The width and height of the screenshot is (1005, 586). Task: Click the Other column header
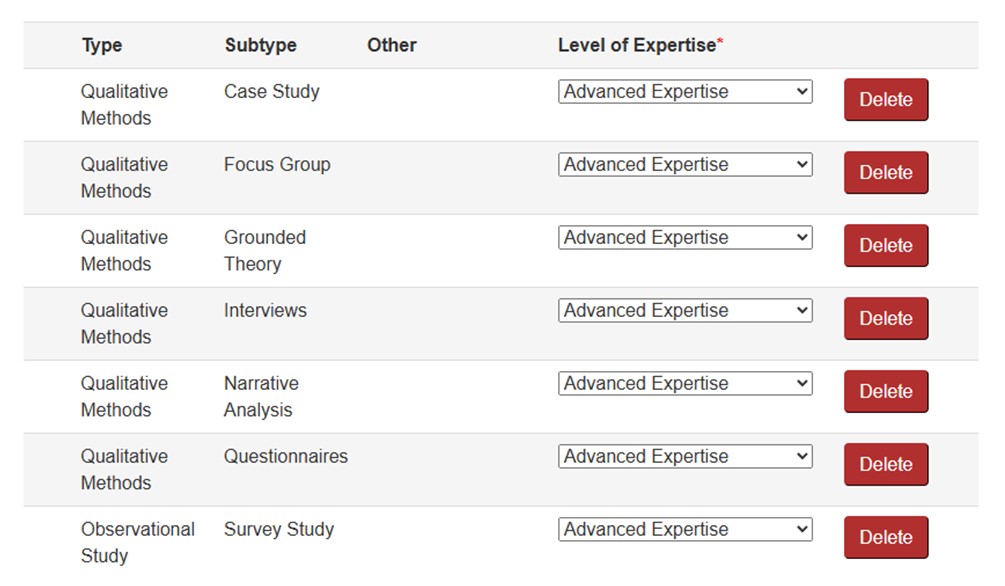pos(391,46)
